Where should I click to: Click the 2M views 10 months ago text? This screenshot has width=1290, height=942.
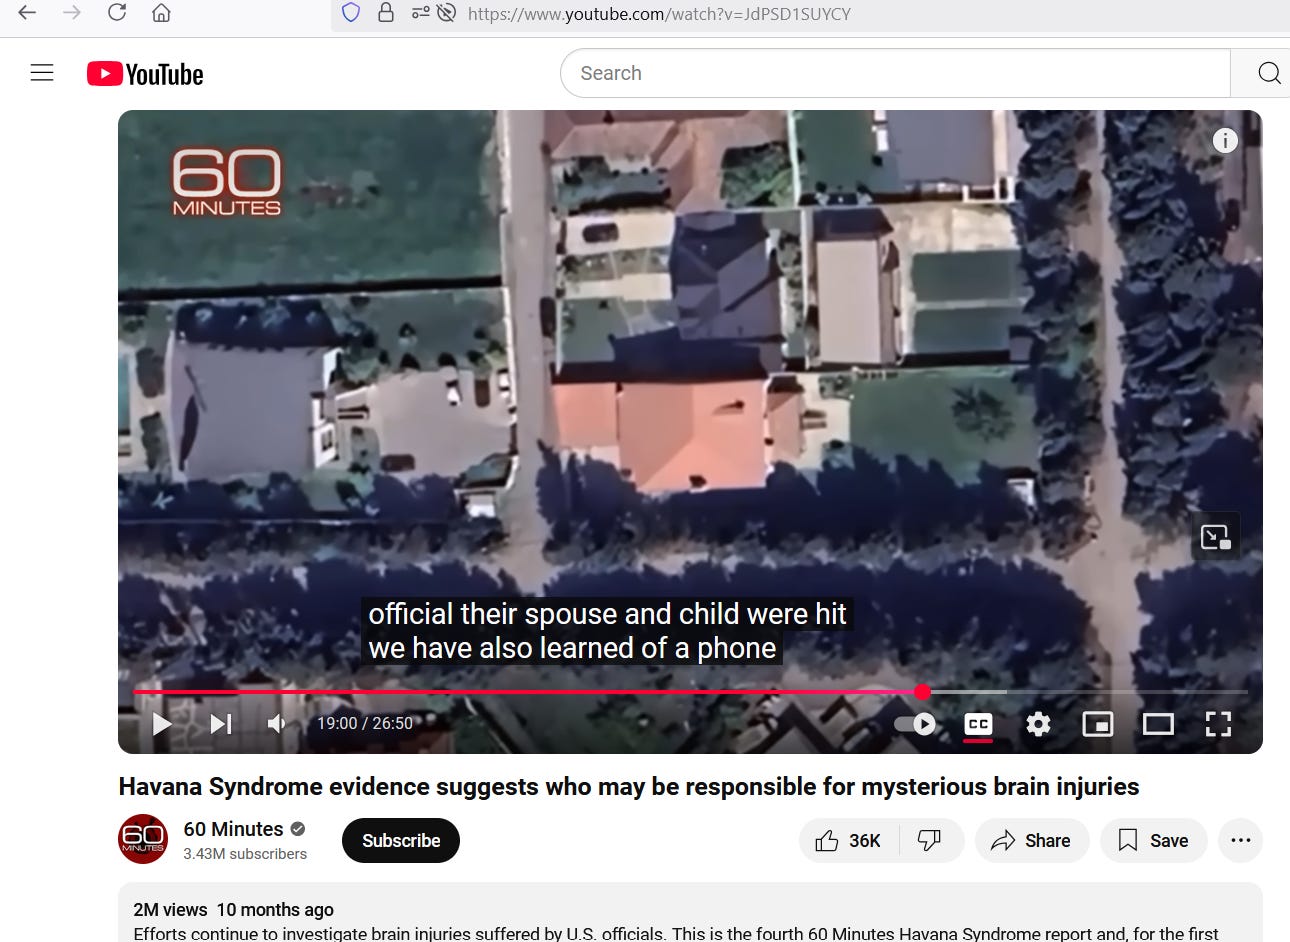tap(233, 910)
